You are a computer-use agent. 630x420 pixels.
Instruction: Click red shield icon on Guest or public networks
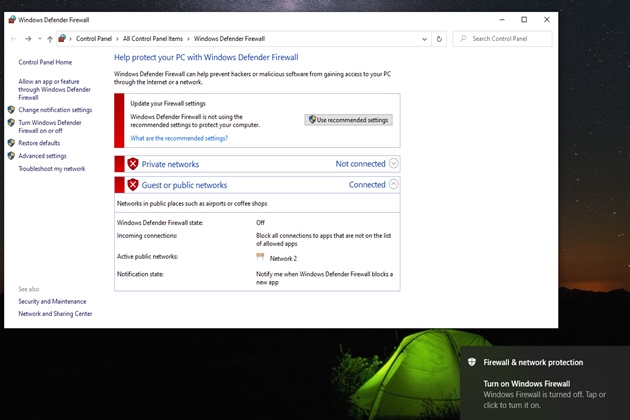coord(133,184)
